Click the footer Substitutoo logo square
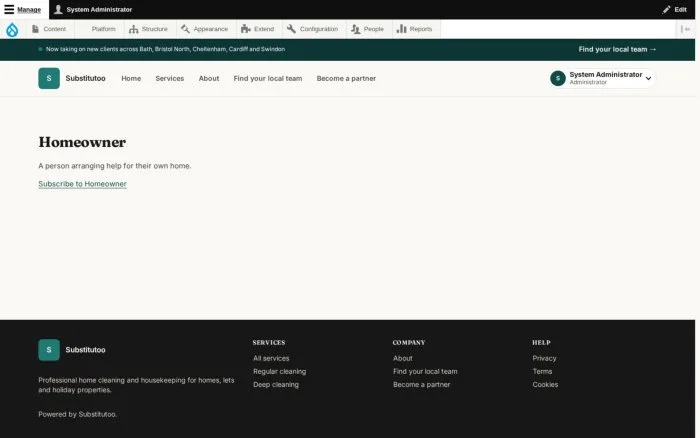This screenshot has width=700, height=438. pos(49,350)
